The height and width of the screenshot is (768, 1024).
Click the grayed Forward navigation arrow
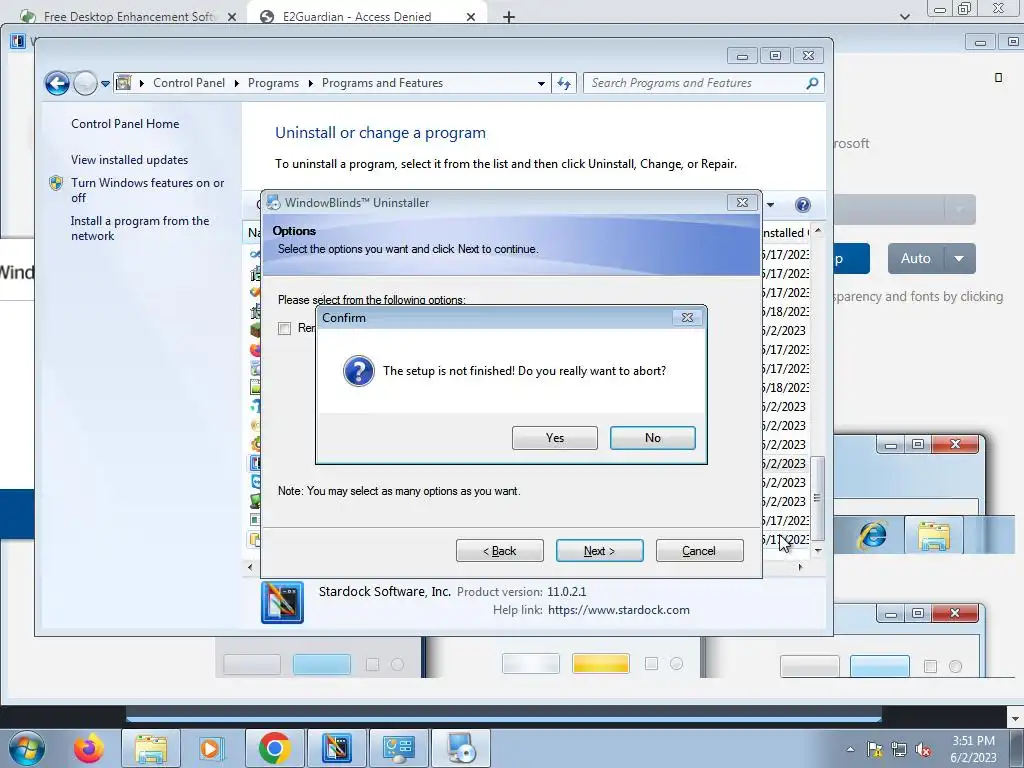click(85, 83)
